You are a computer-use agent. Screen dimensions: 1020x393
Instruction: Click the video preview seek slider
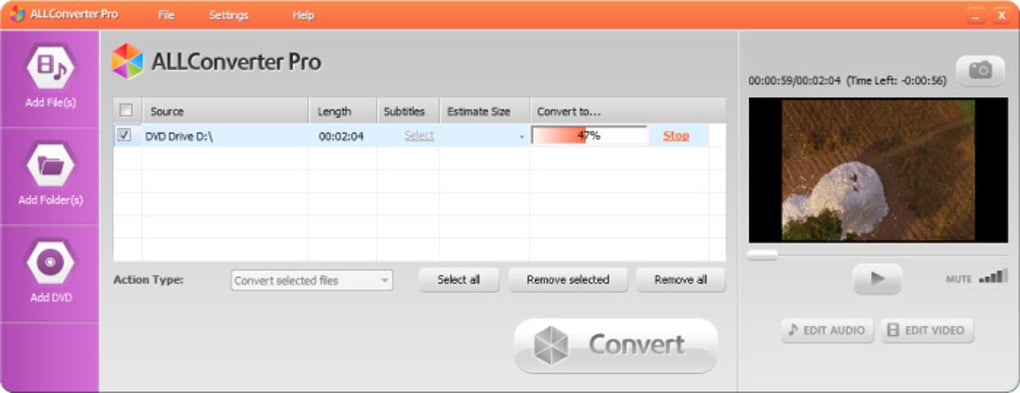pyautogui.click(x=878, y=254)
